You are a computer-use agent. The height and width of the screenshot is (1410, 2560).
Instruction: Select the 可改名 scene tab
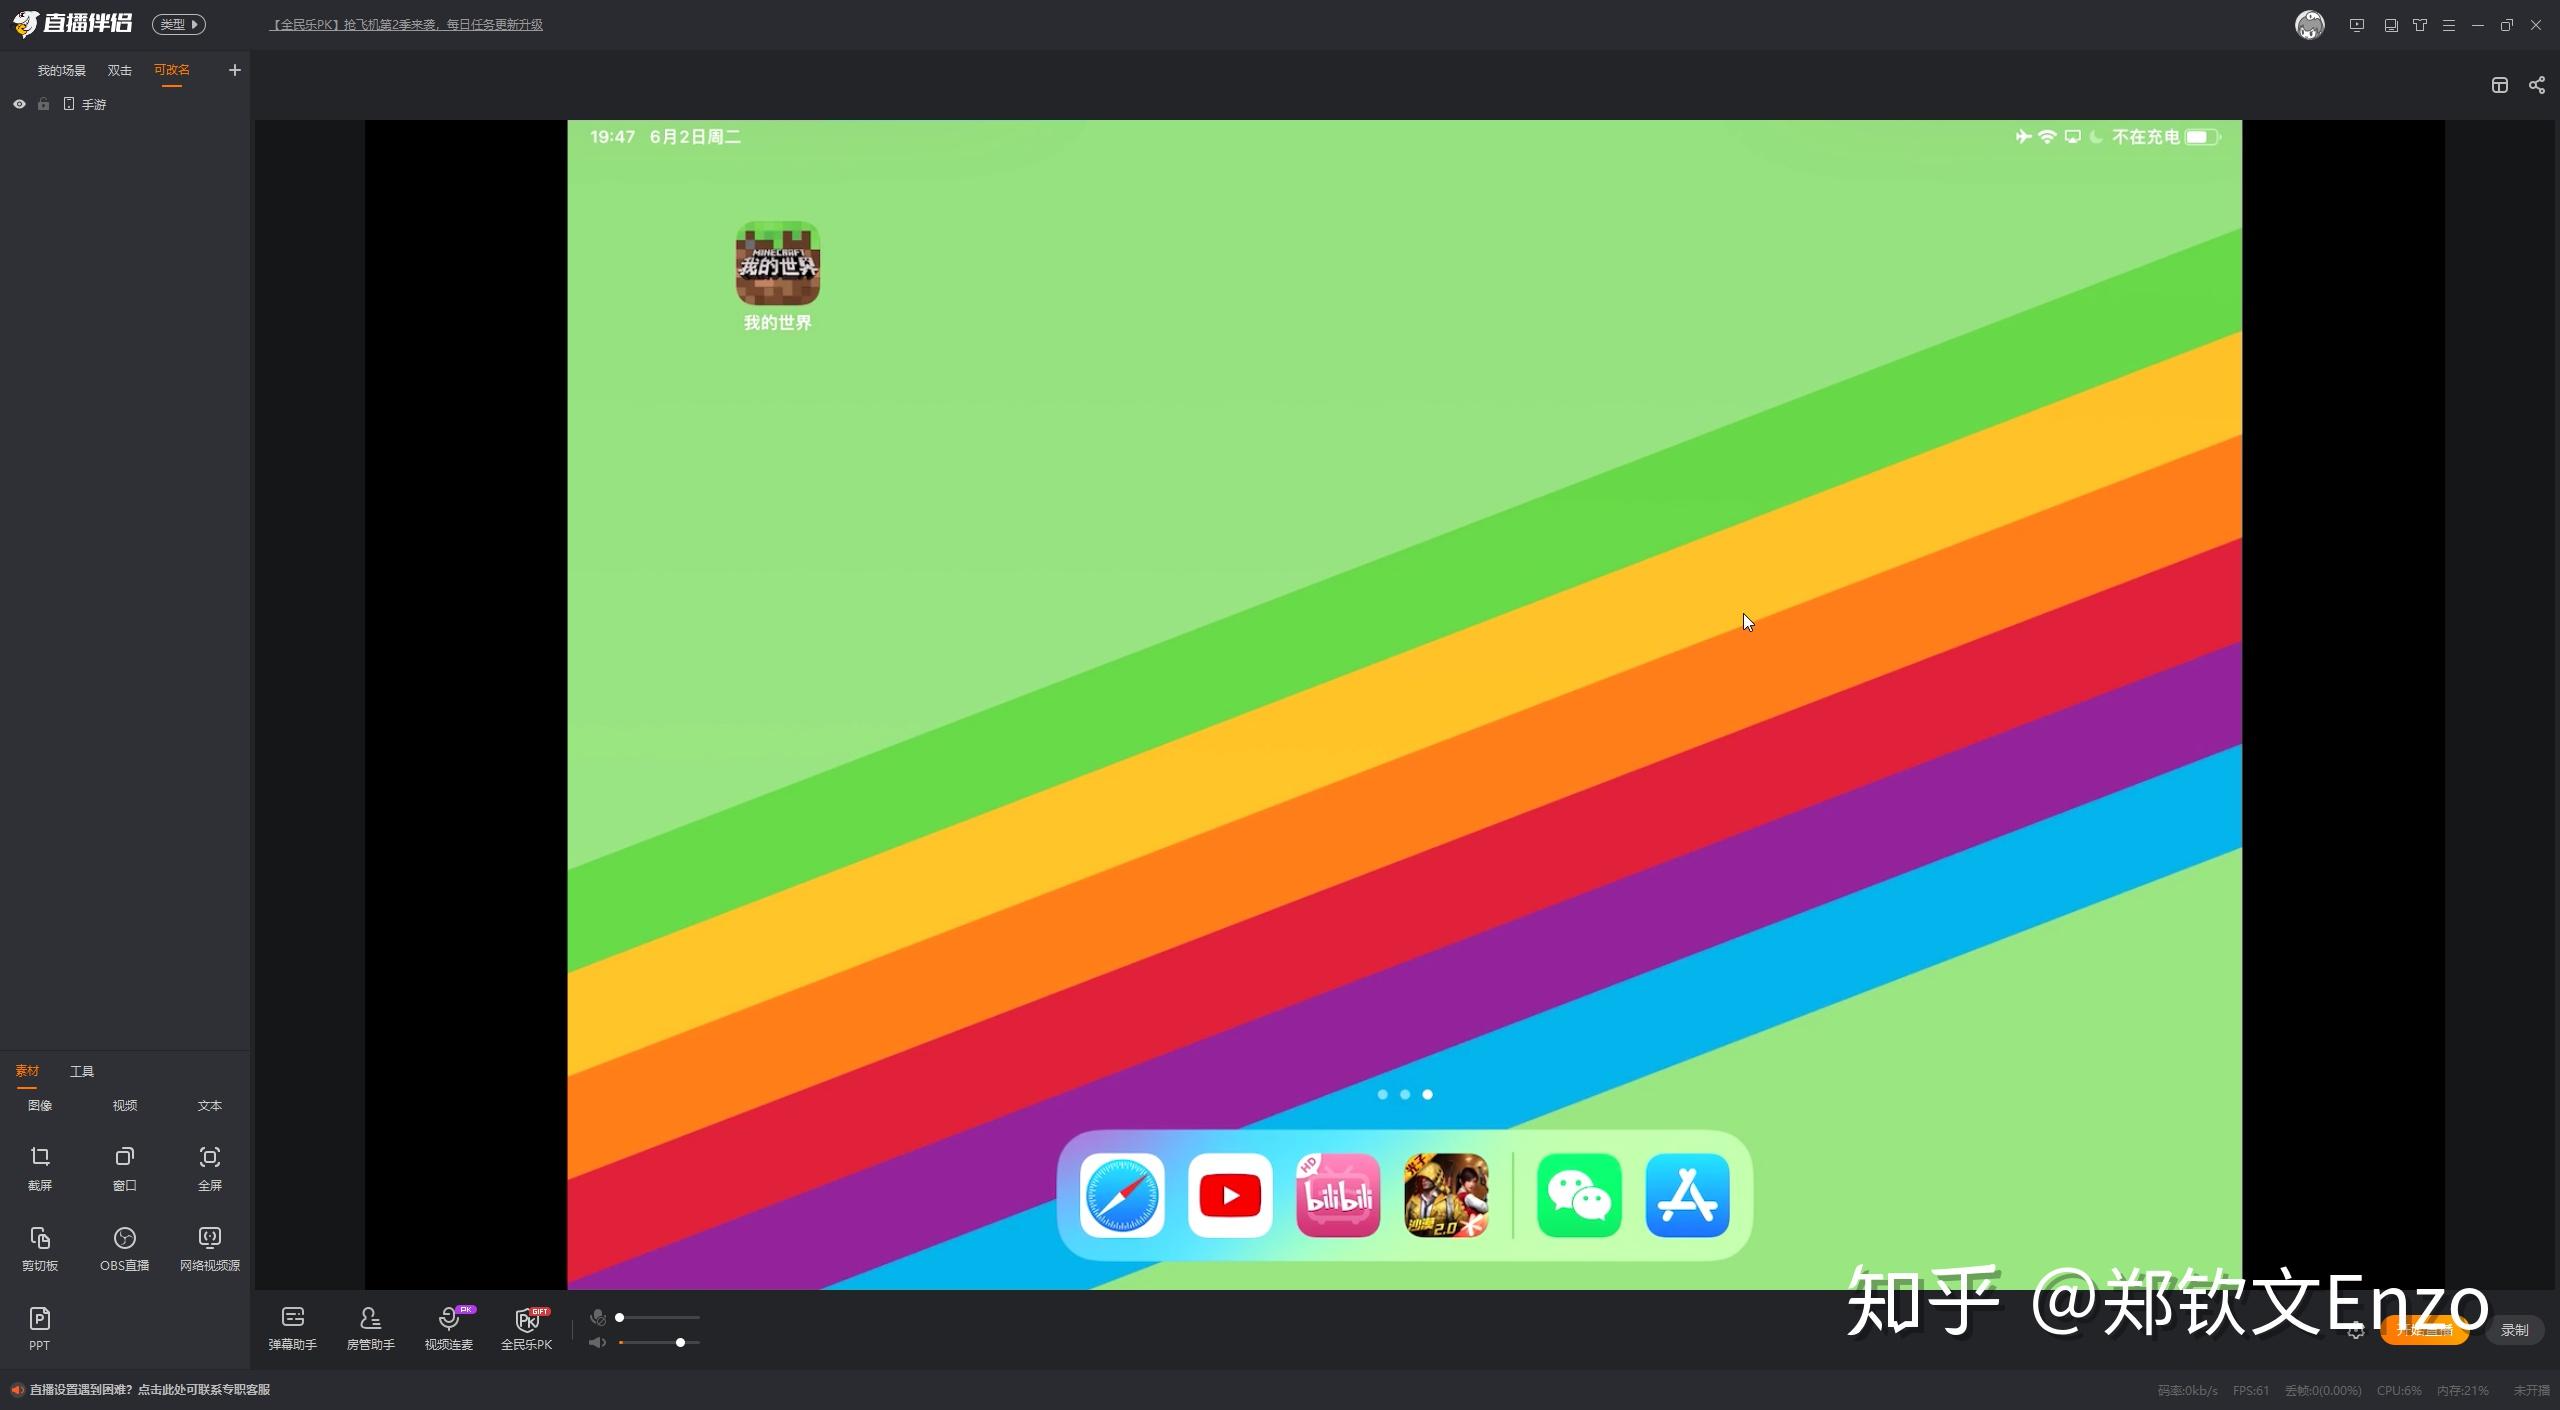click(172, 70)
